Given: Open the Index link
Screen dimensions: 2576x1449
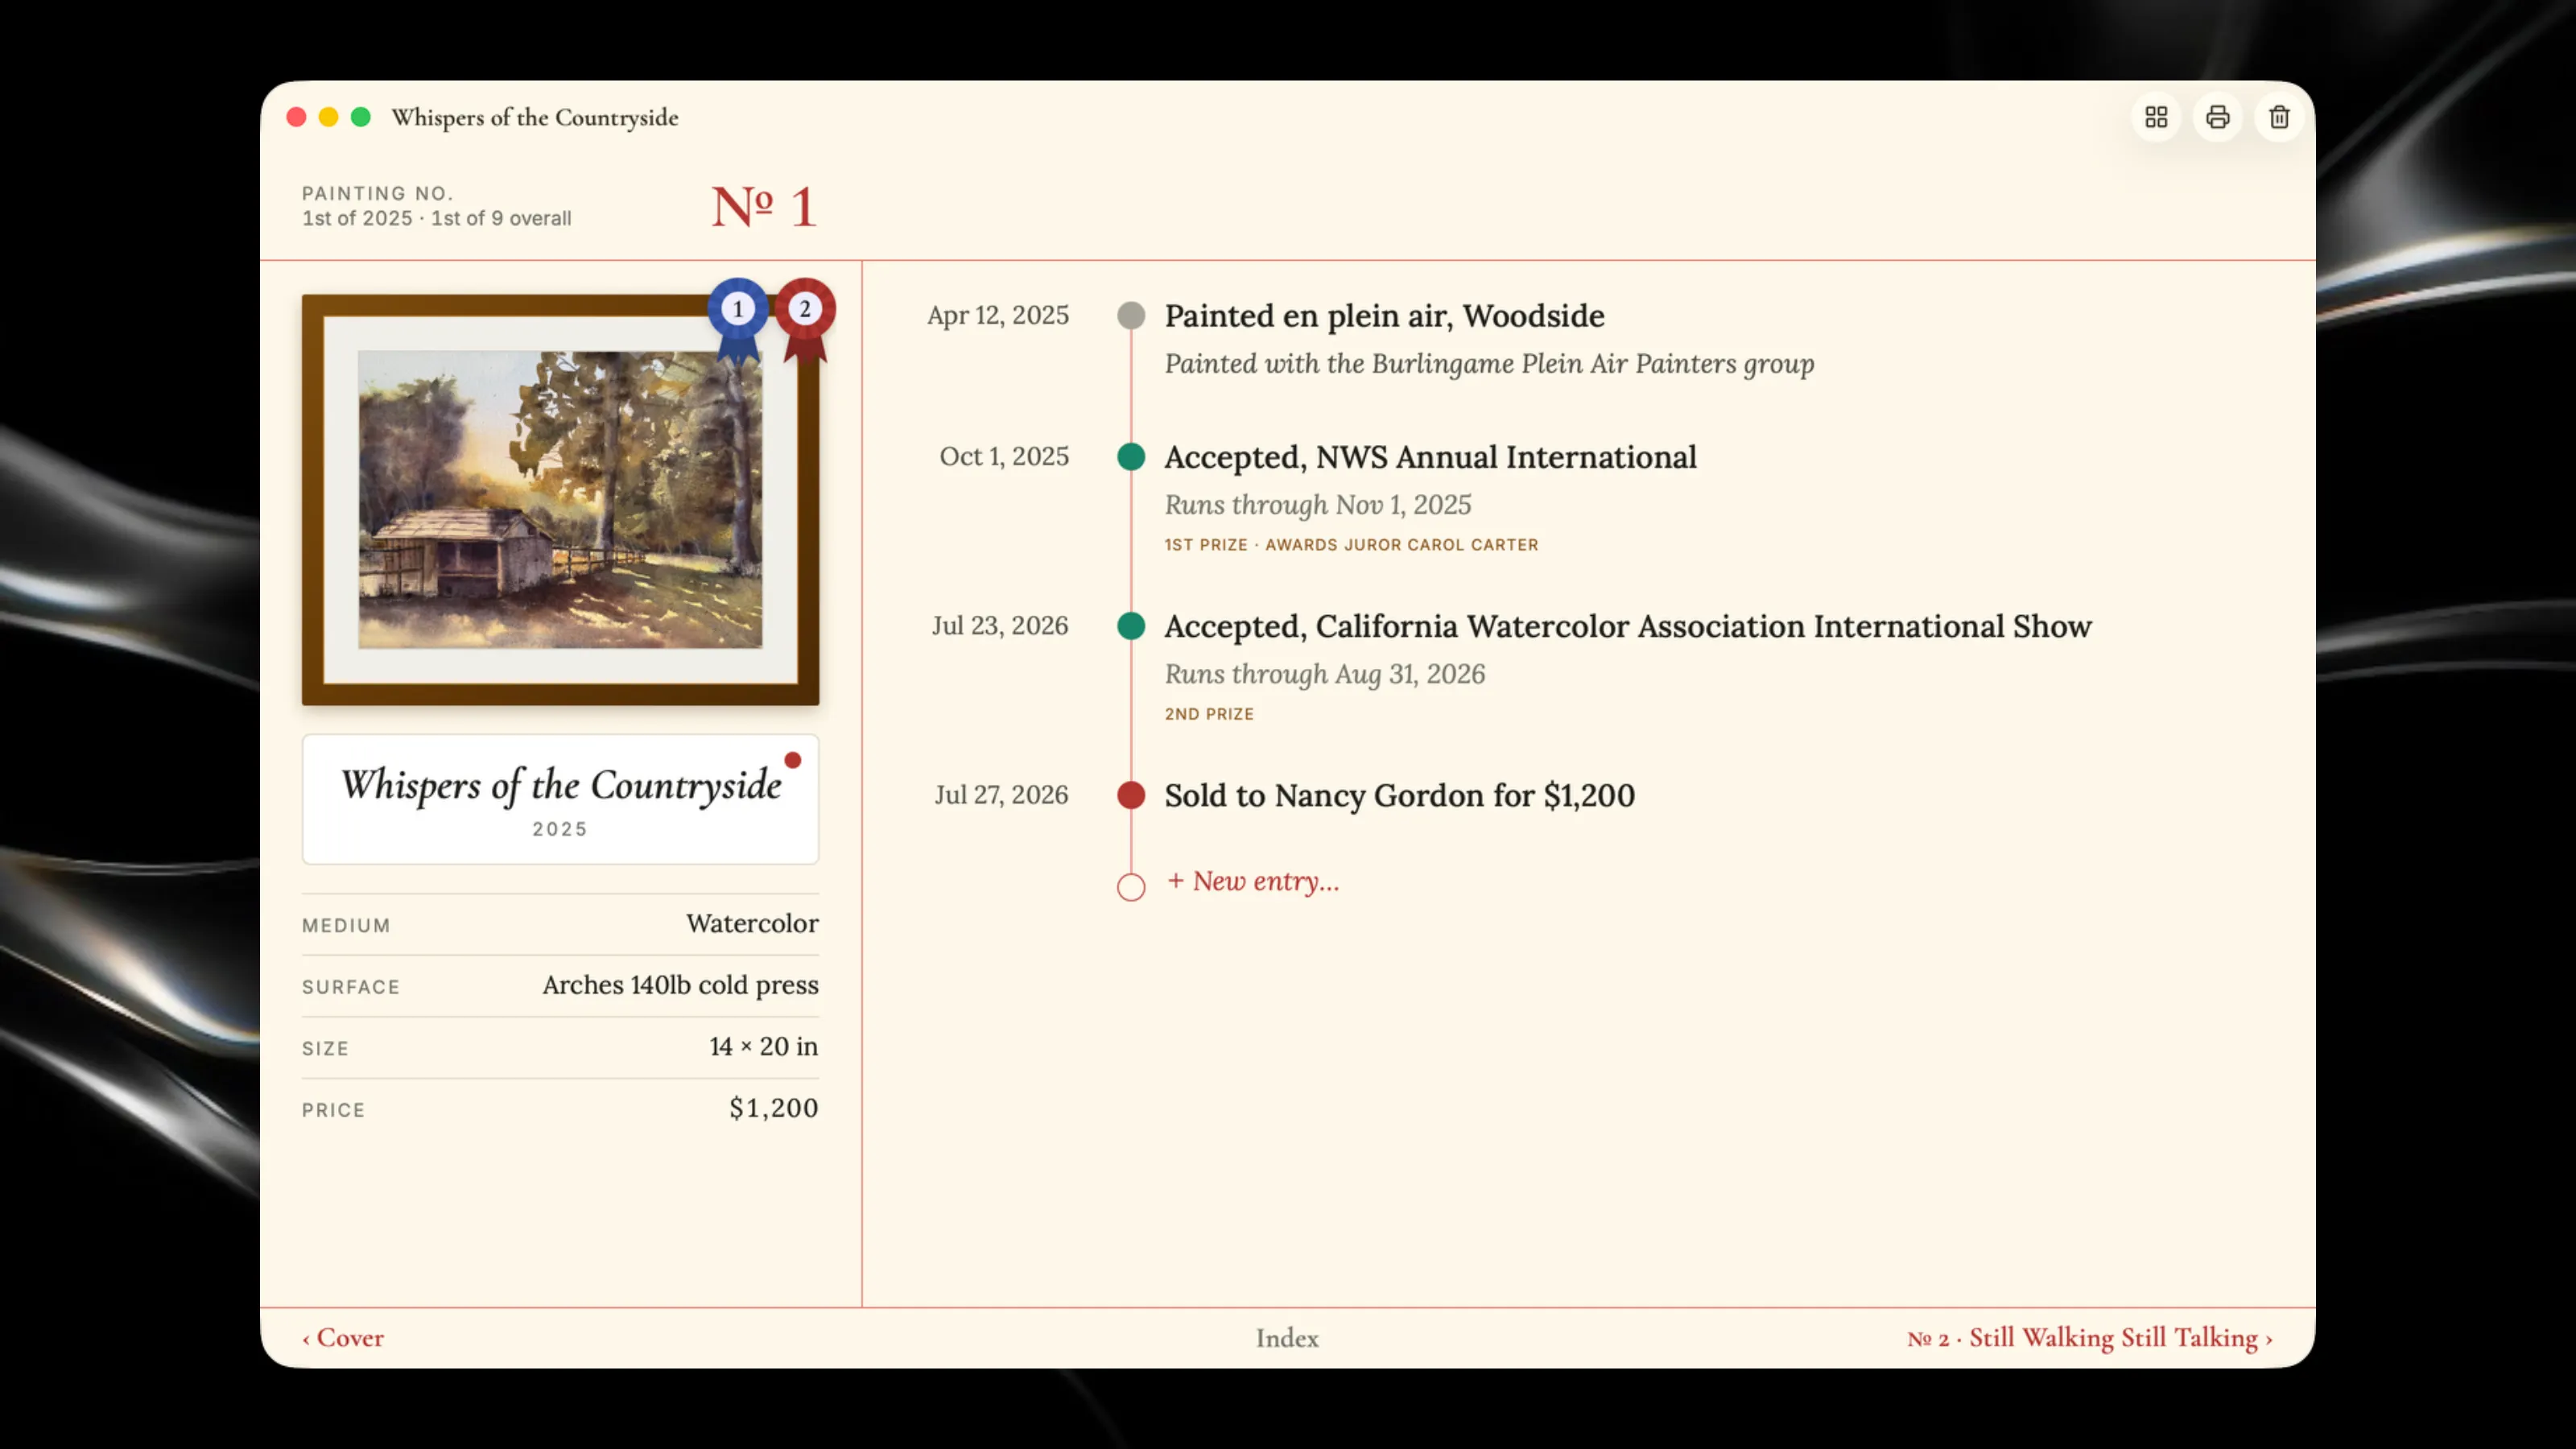Looking at the screenshot, I should pos(1287,1338).
